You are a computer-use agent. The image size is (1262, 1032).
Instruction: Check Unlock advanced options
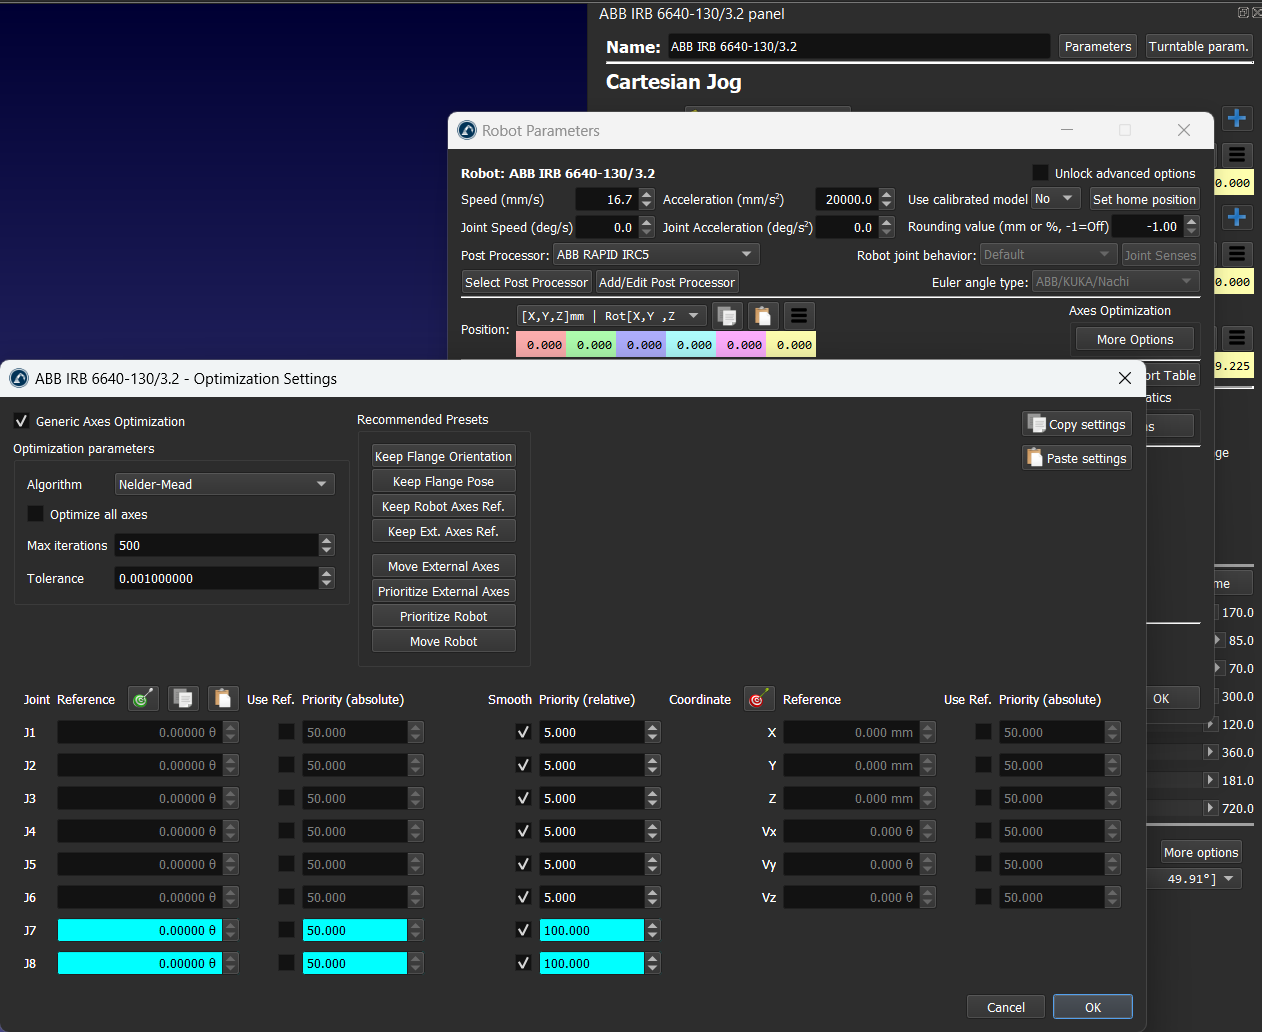coord(1040,173)
